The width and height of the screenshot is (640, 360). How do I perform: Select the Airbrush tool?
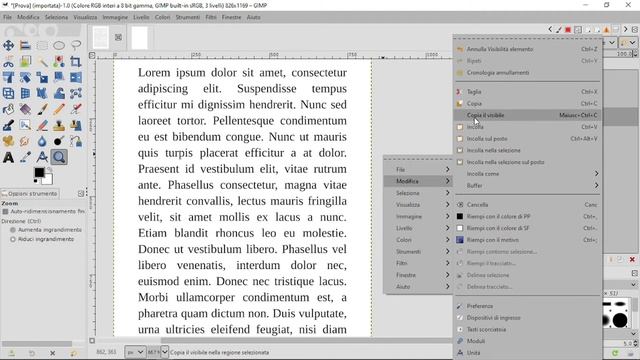(x=76, y=109)
